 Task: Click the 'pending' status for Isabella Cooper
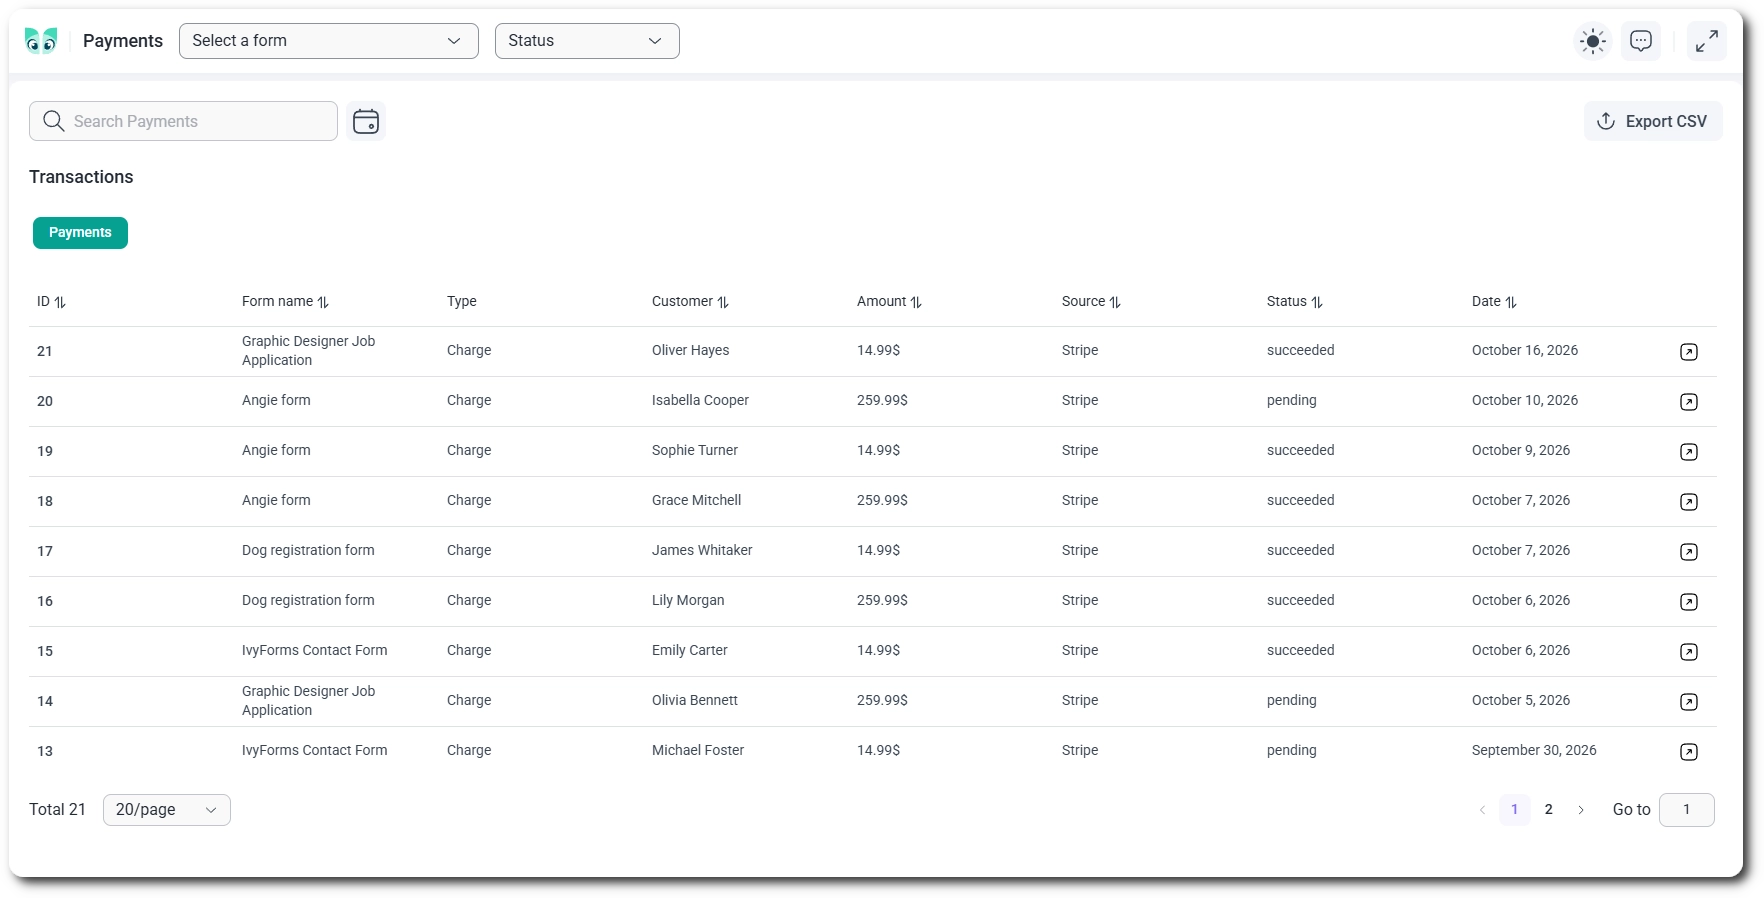(1292, 400)
